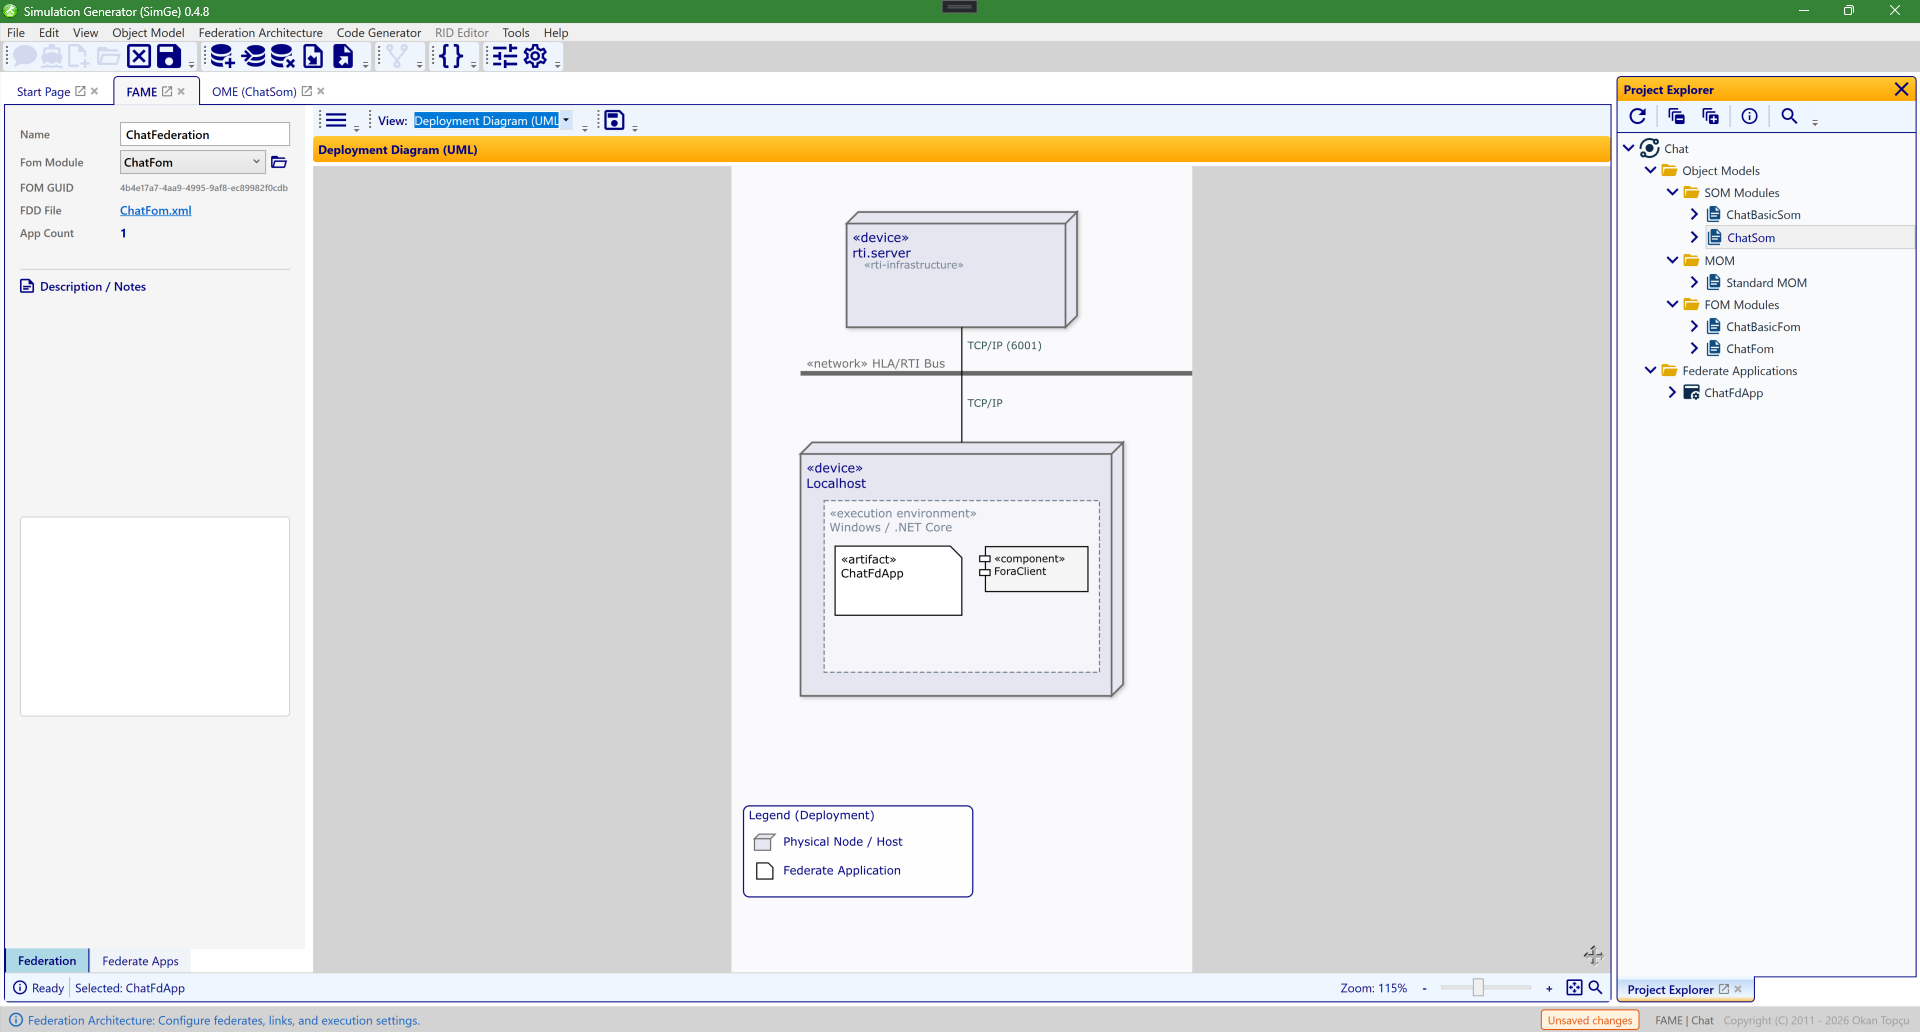Click Project Explorer tab at bottom

pyautogui.click(x=1670, y=989)
